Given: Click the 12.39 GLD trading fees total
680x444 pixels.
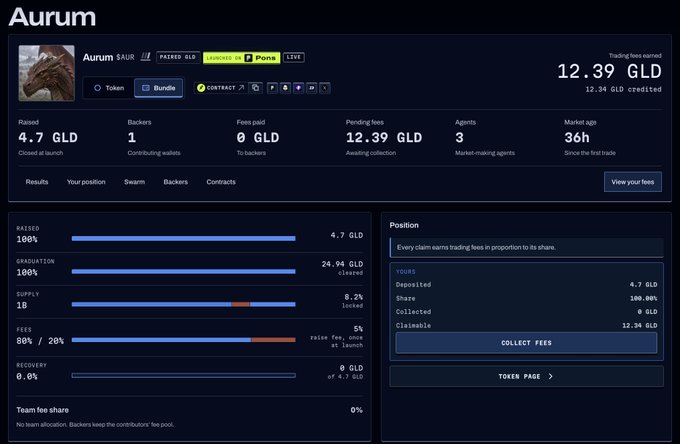Looking at the screenshot, I should click(x=609, y=72).
